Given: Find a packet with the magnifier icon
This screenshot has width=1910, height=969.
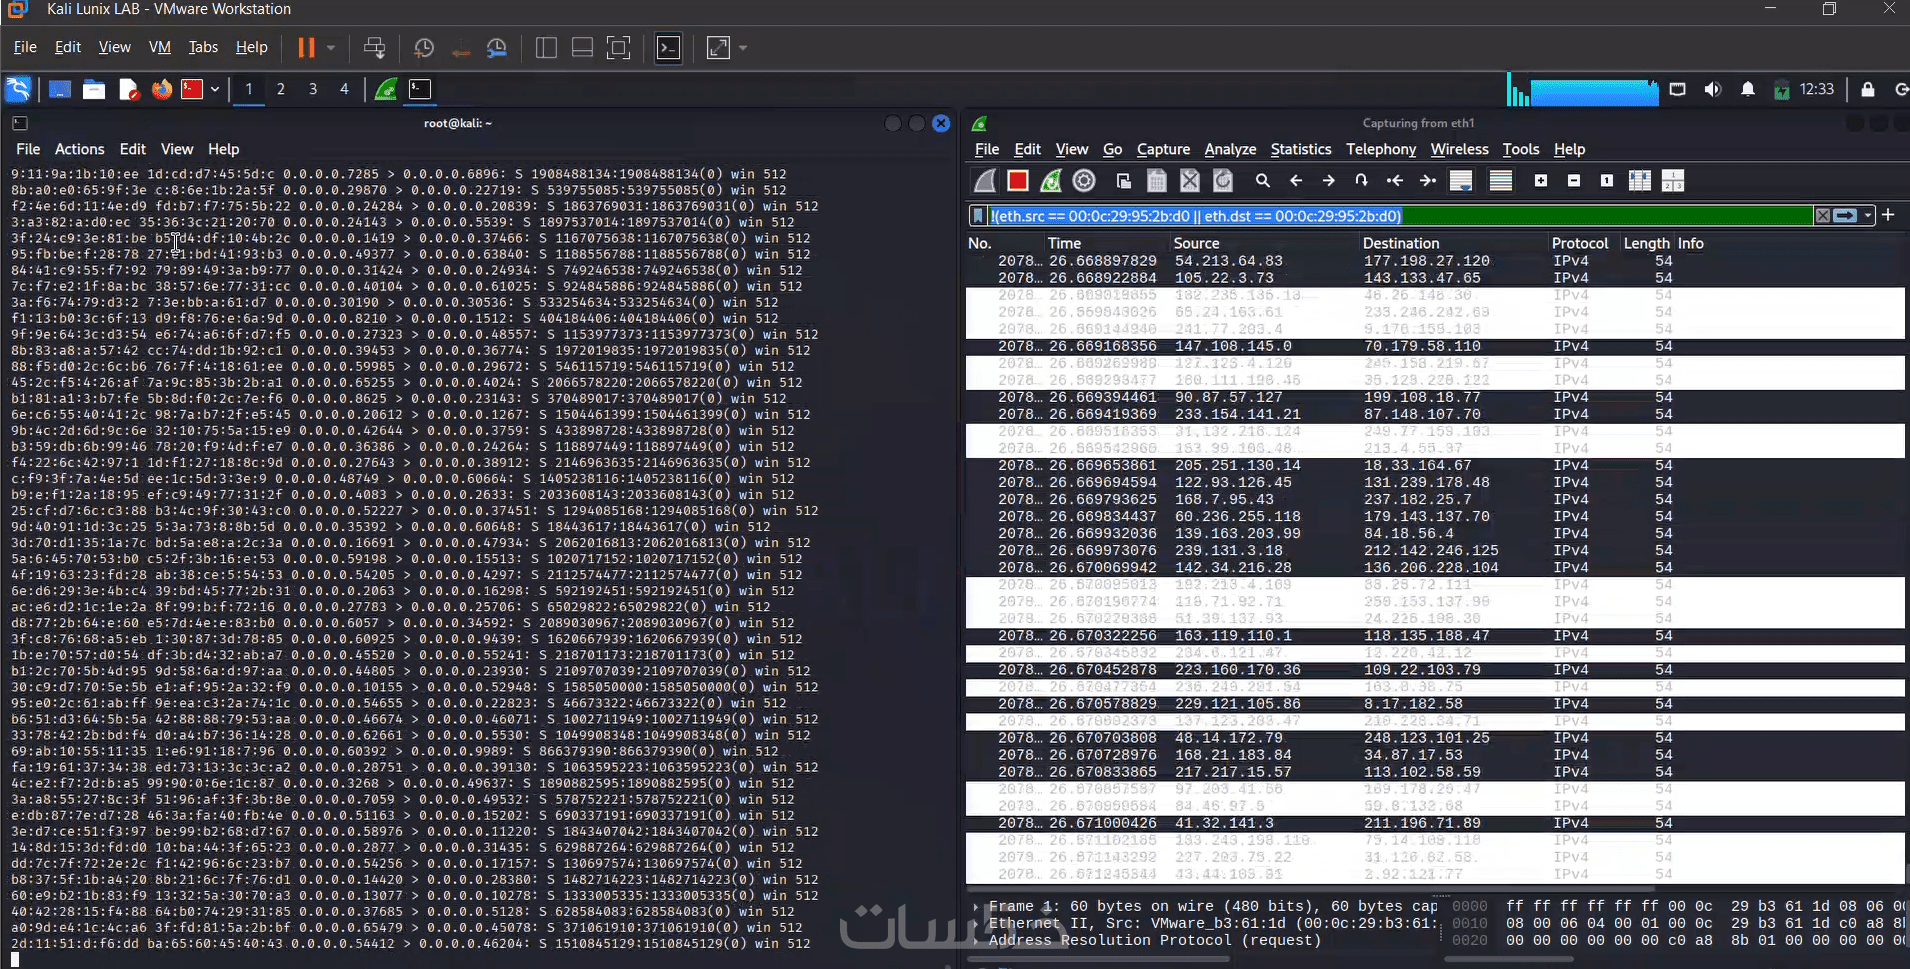Looking at the screenshot, I should tap(1263, 181).
